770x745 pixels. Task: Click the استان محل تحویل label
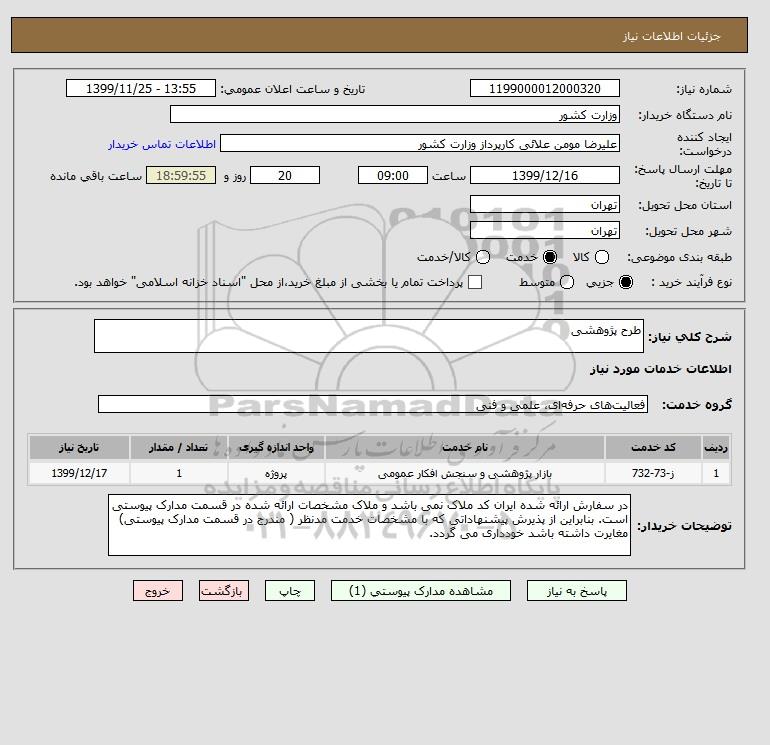point(685,205)
